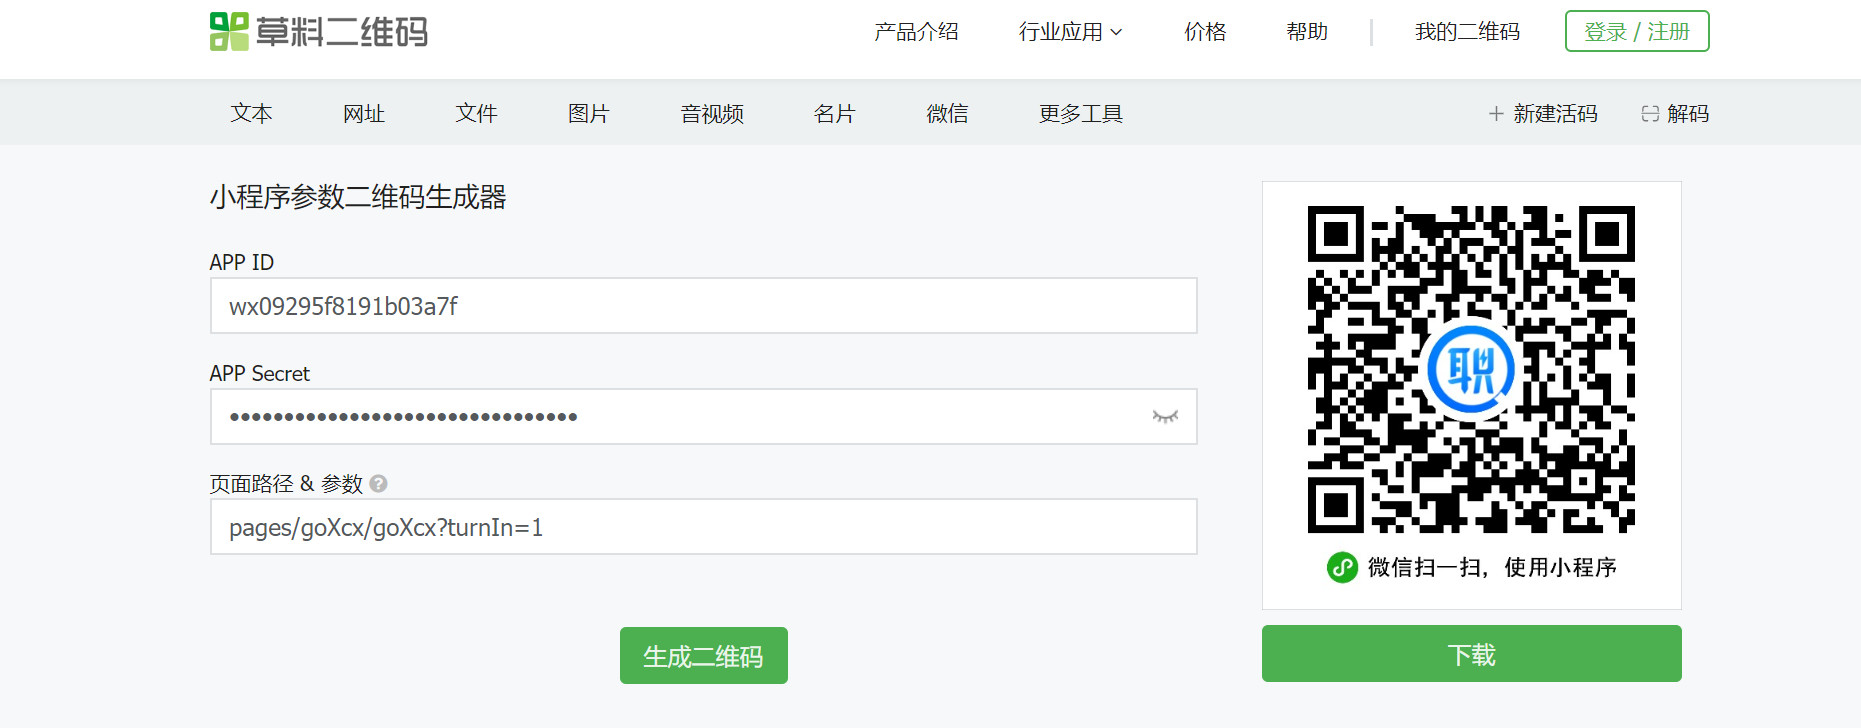Open the 更多工具 tab
This screenshot has height=728, width=1861.
coord(1080,114)
